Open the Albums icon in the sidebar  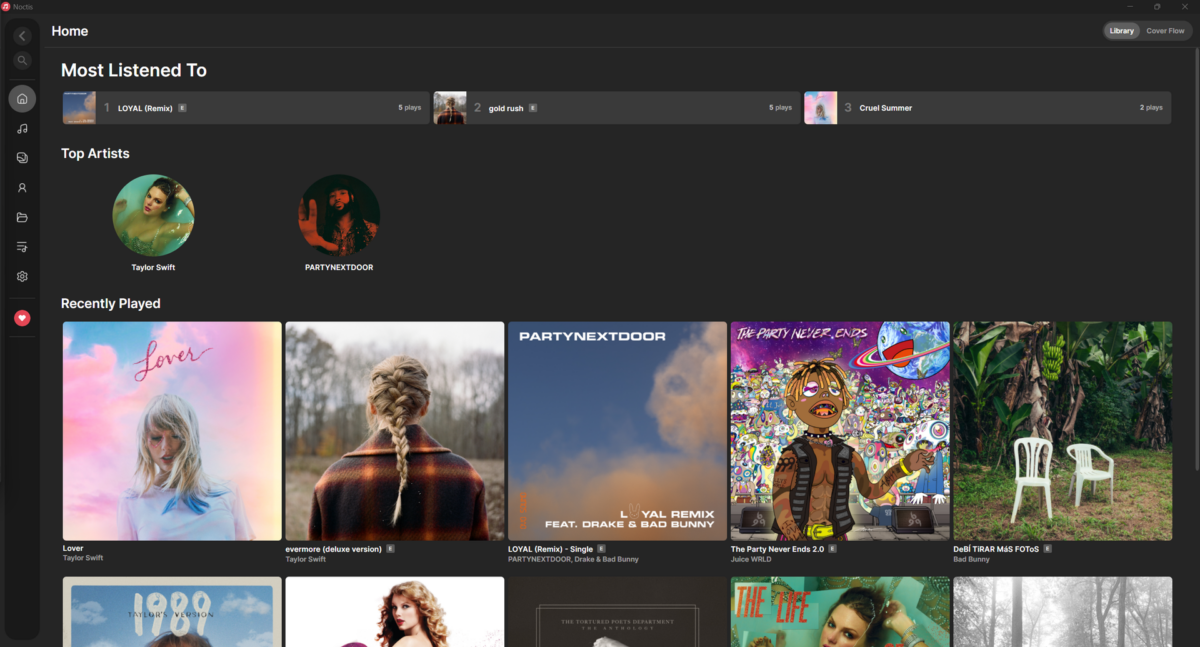(22, 158)
